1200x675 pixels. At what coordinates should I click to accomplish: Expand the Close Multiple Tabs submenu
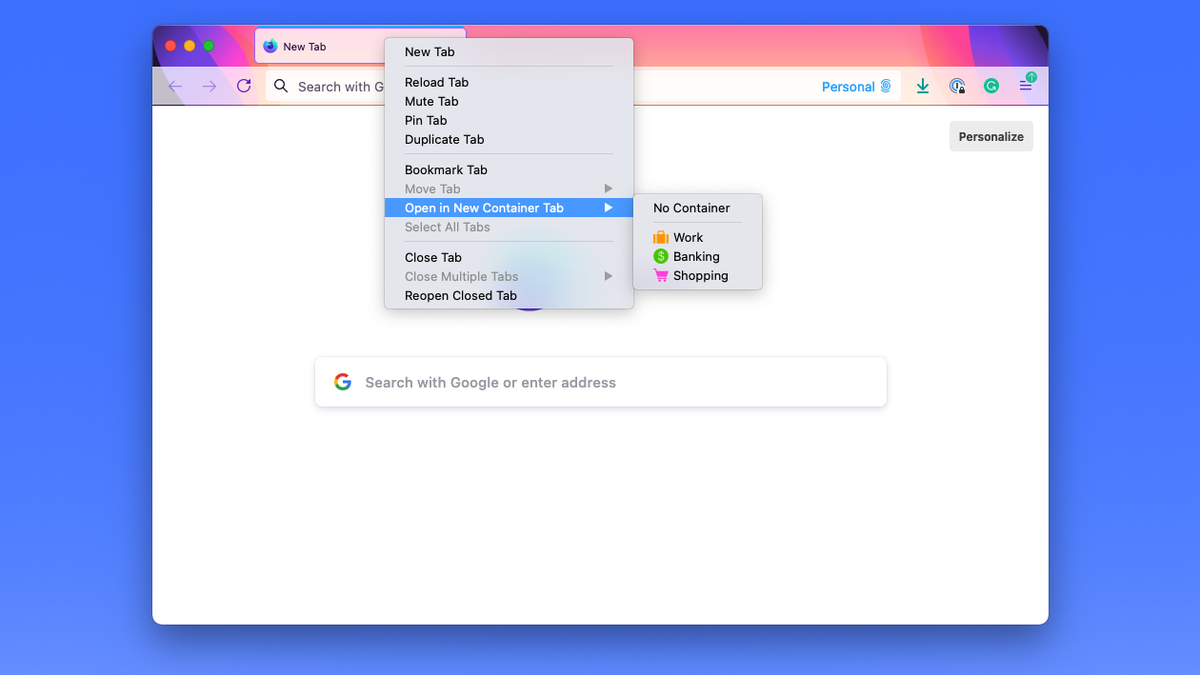pos(461,276)
